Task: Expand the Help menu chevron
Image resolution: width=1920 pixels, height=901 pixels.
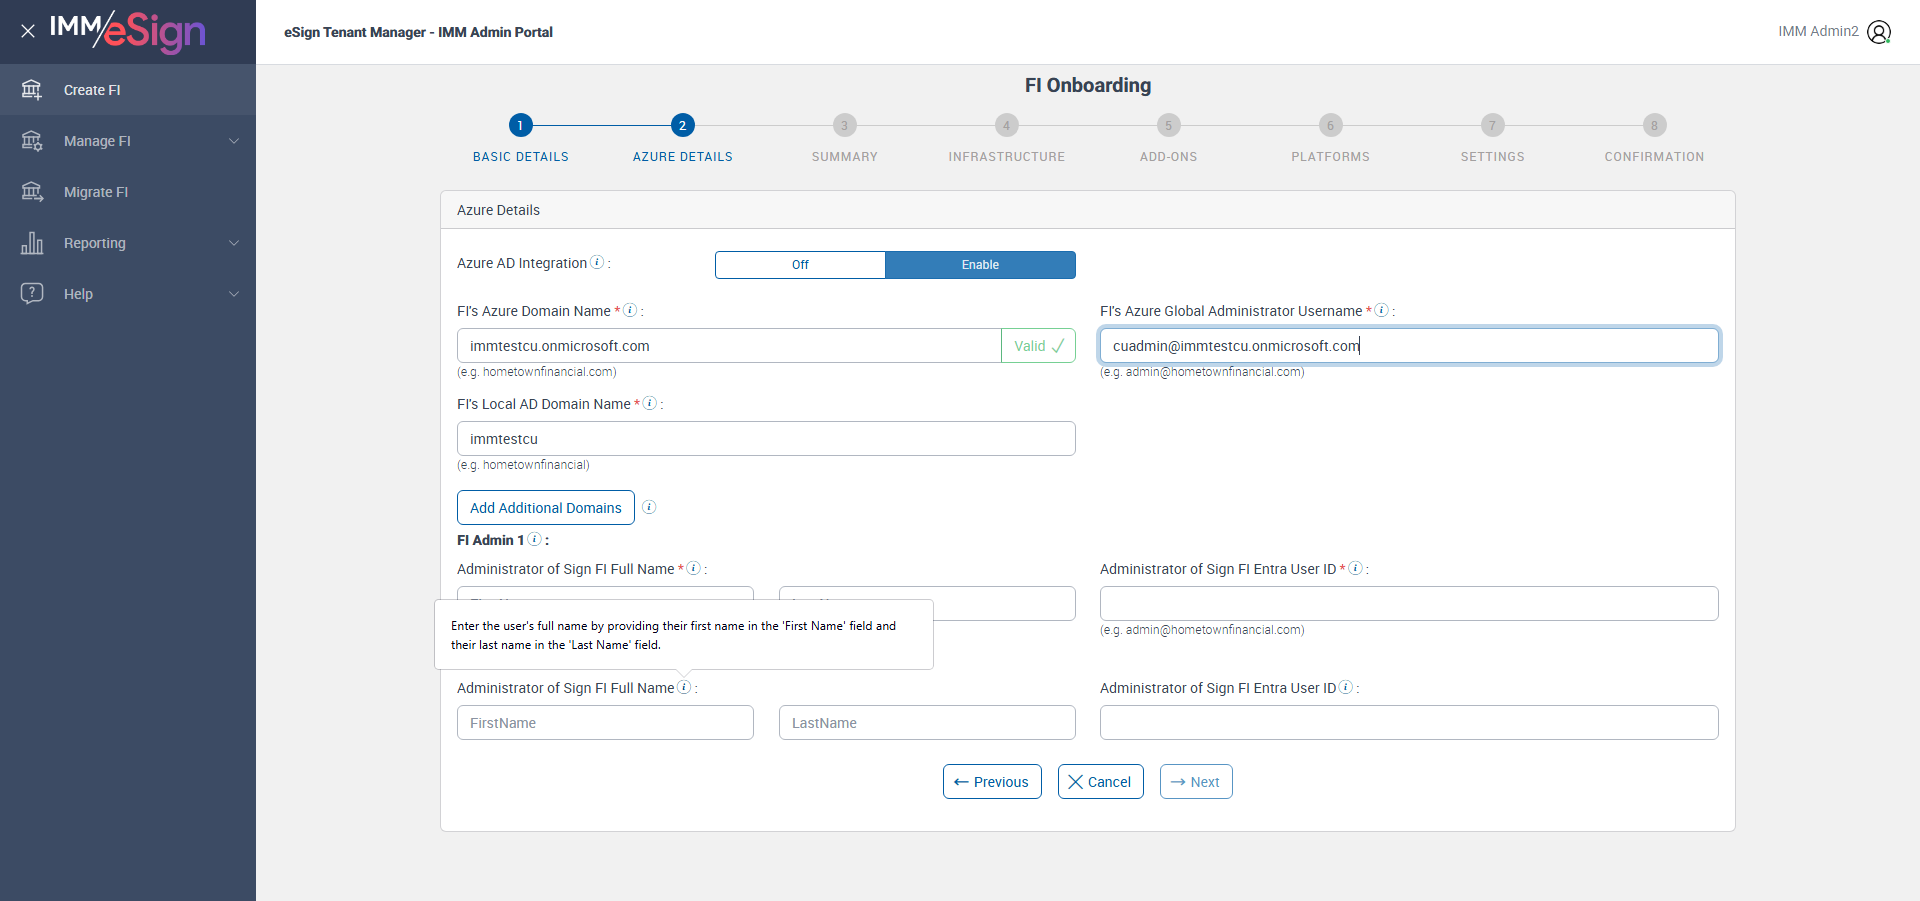Action: pos(234,294)
